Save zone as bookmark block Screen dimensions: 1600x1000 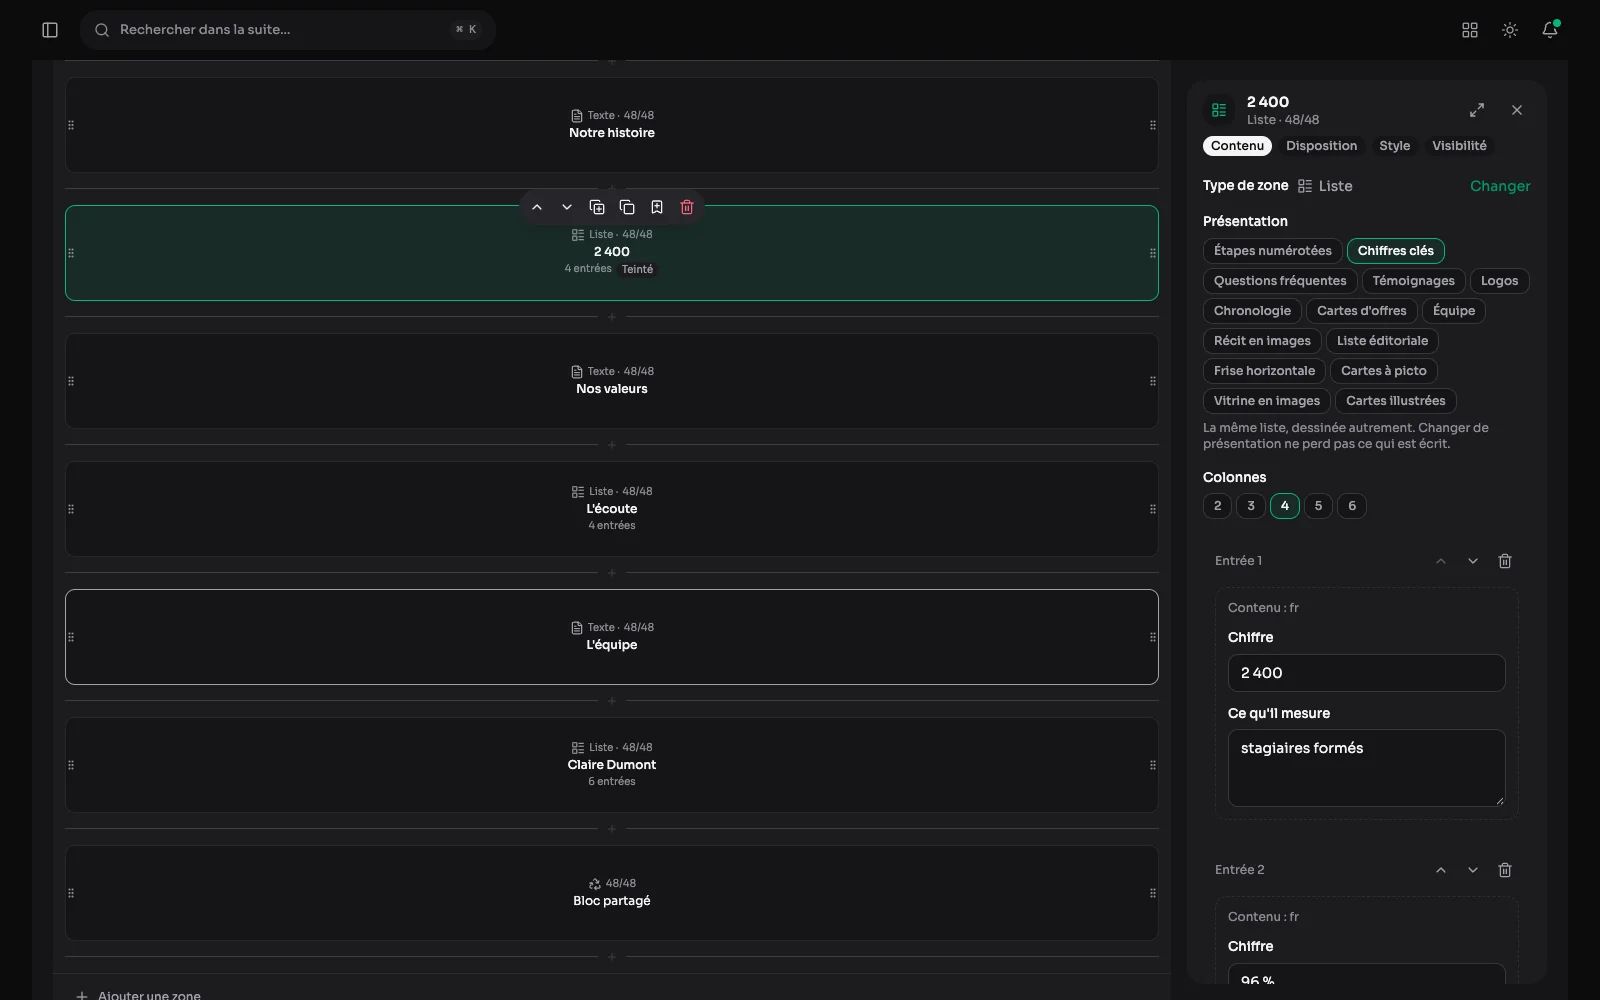coord(657,207)
